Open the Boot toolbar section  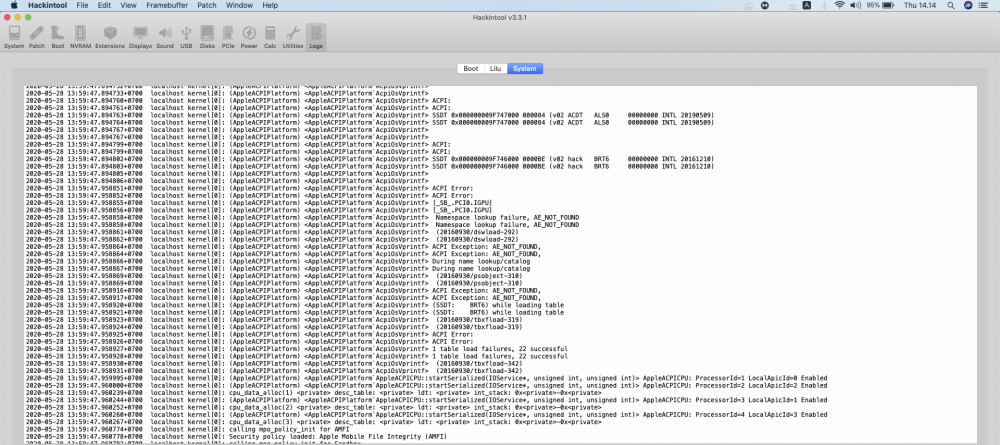click(58, 37)
